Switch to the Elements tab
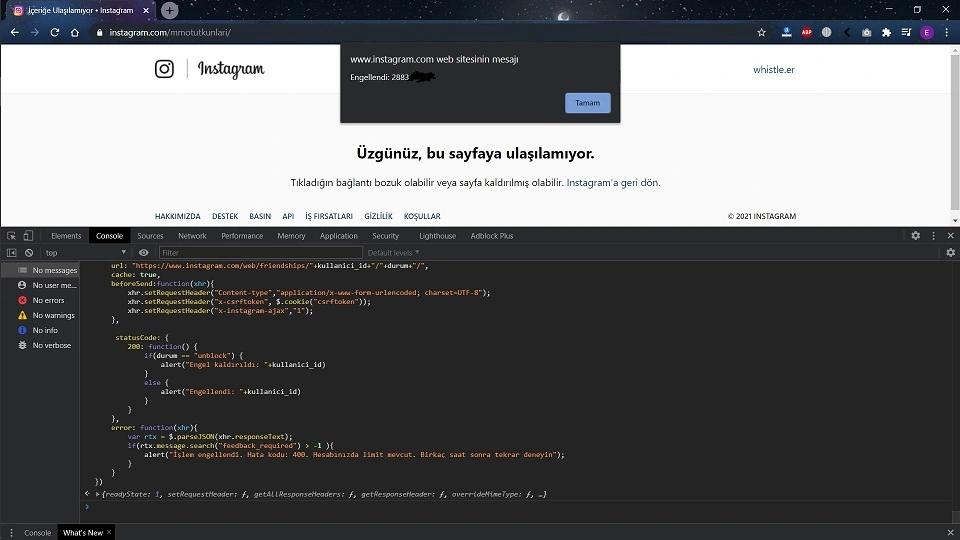 [66, 236]
